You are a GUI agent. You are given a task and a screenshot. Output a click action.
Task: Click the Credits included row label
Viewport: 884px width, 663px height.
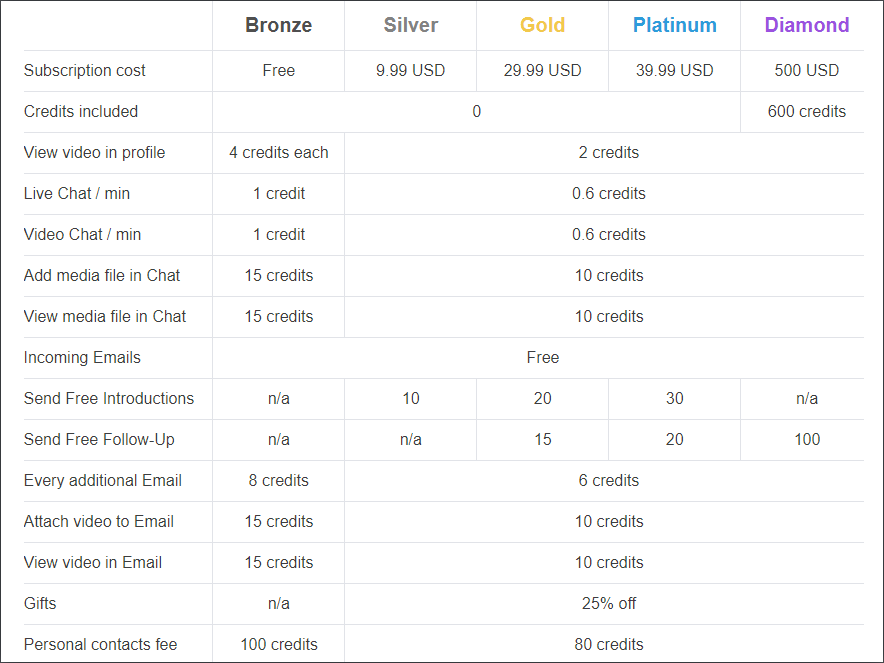click(81, 112)
